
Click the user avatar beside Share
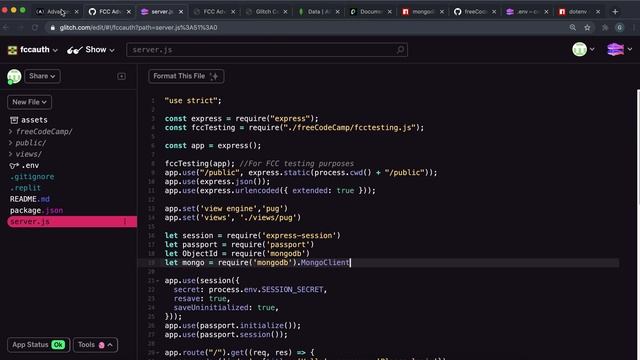coord(14,76)
